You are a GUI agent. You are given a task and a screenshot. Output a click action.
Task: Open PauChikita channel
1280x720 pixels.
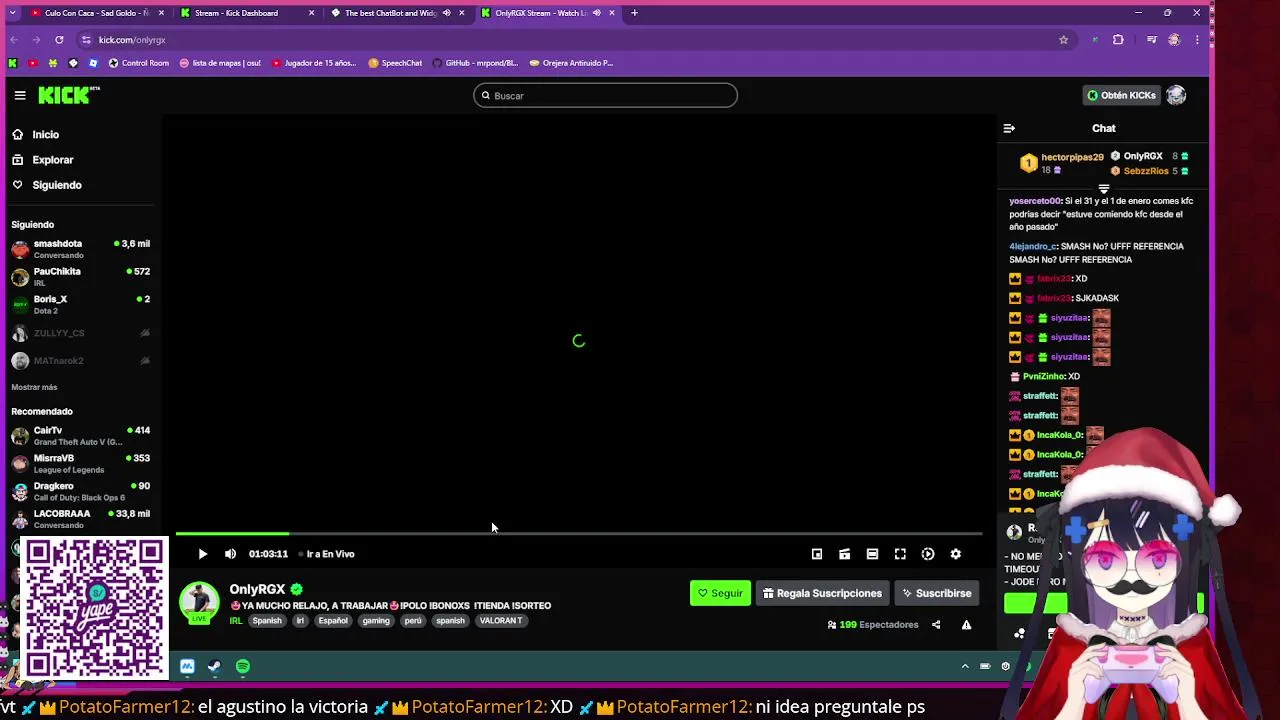[x=80, y=277]
